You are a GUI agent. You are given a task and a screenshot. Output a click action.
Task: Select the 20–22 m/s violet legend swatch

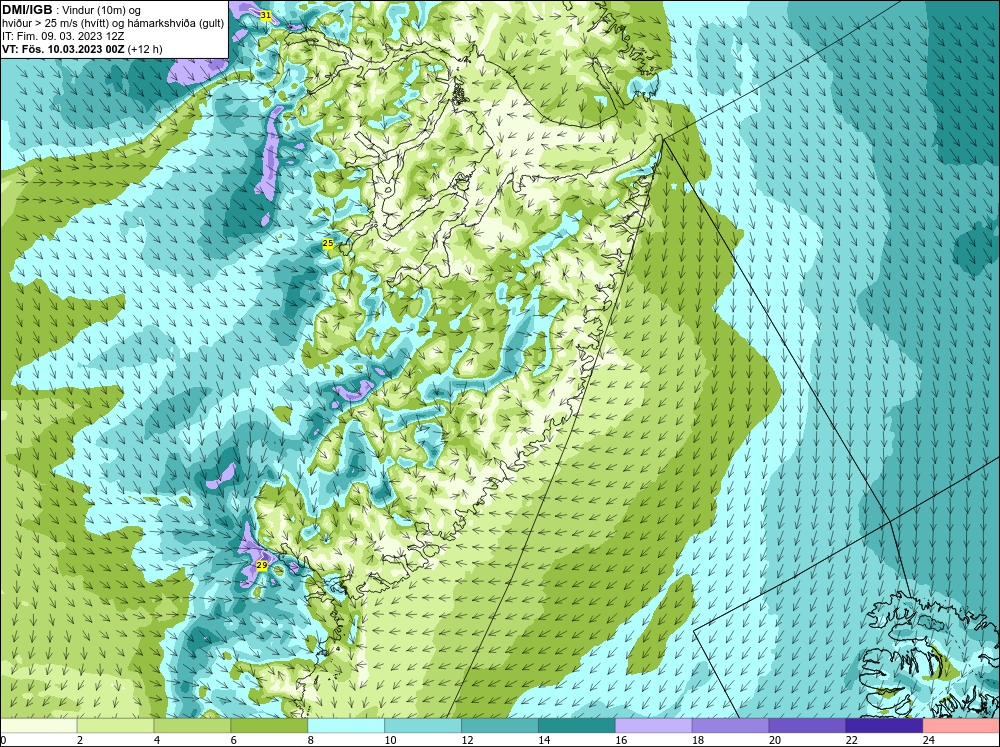click(x=807, y=726)
